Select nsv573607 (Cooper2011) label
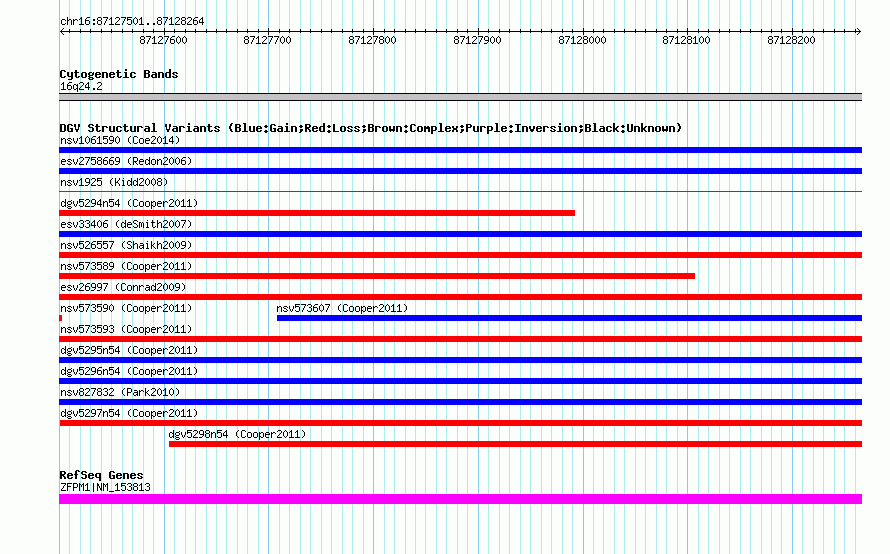Screen dimensions: 890x554 (342, 308)
